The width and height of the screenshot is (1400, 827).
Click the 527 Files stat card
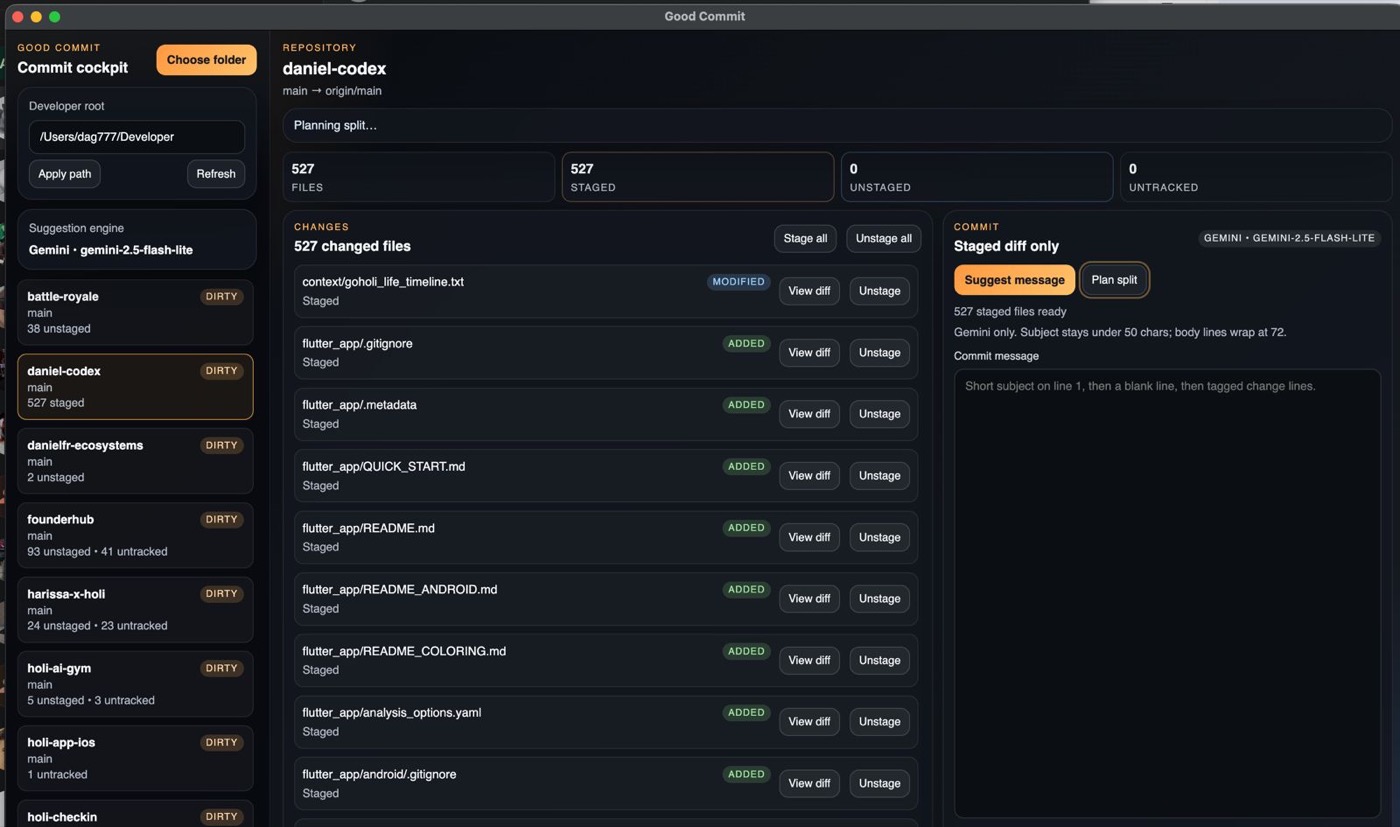point(419,177)
